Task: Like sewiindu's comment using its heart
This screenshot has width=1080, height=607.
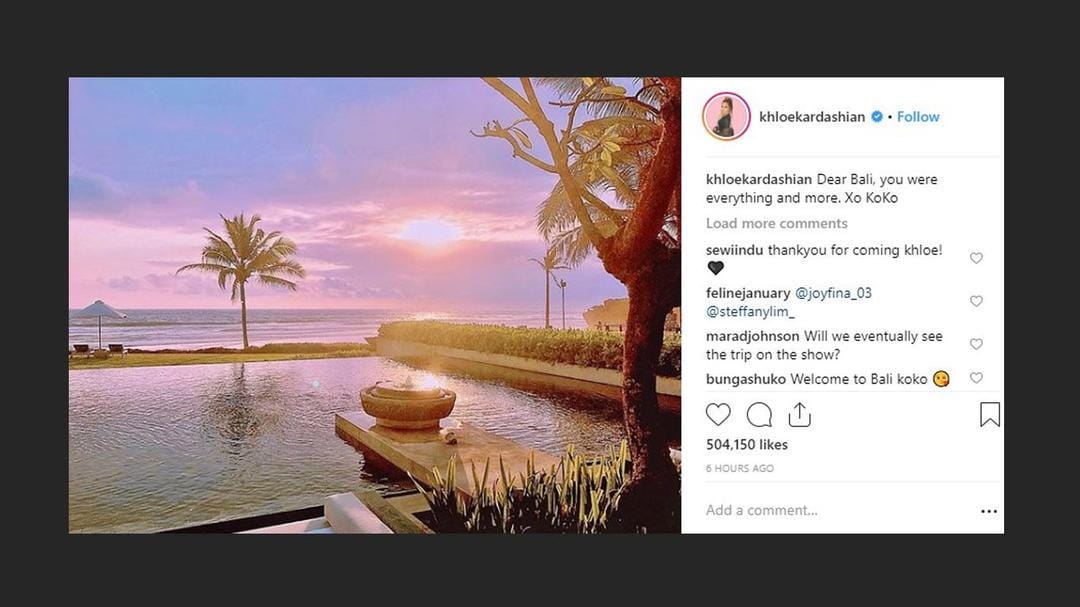Action: tap(976, 258)
